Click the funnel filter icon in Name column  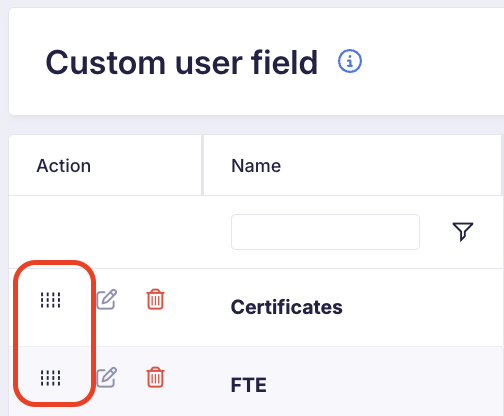click(463, 231)
